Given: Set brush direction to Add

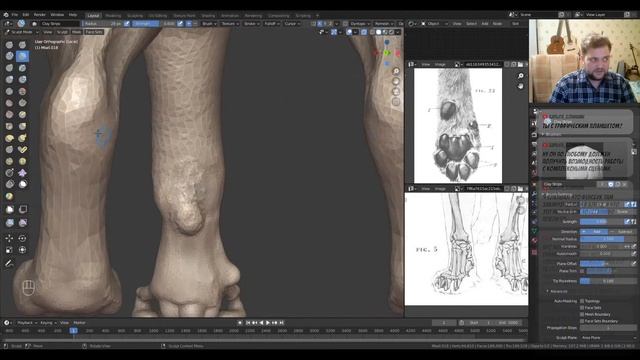Looking at the screenshot, I should (594, 232).
